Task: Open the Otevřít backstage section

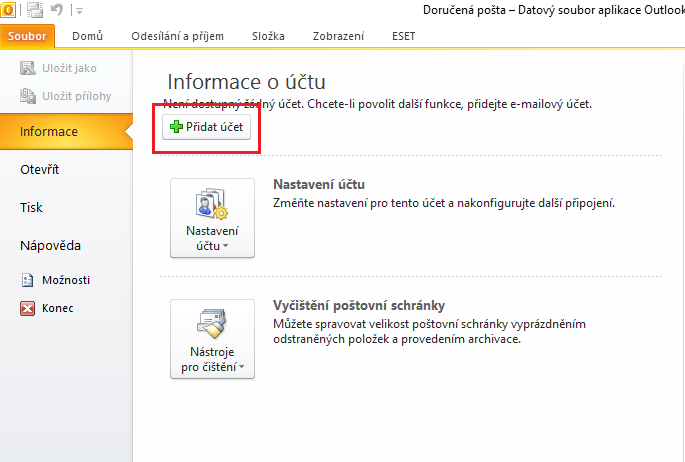Action: coord(40,170)
